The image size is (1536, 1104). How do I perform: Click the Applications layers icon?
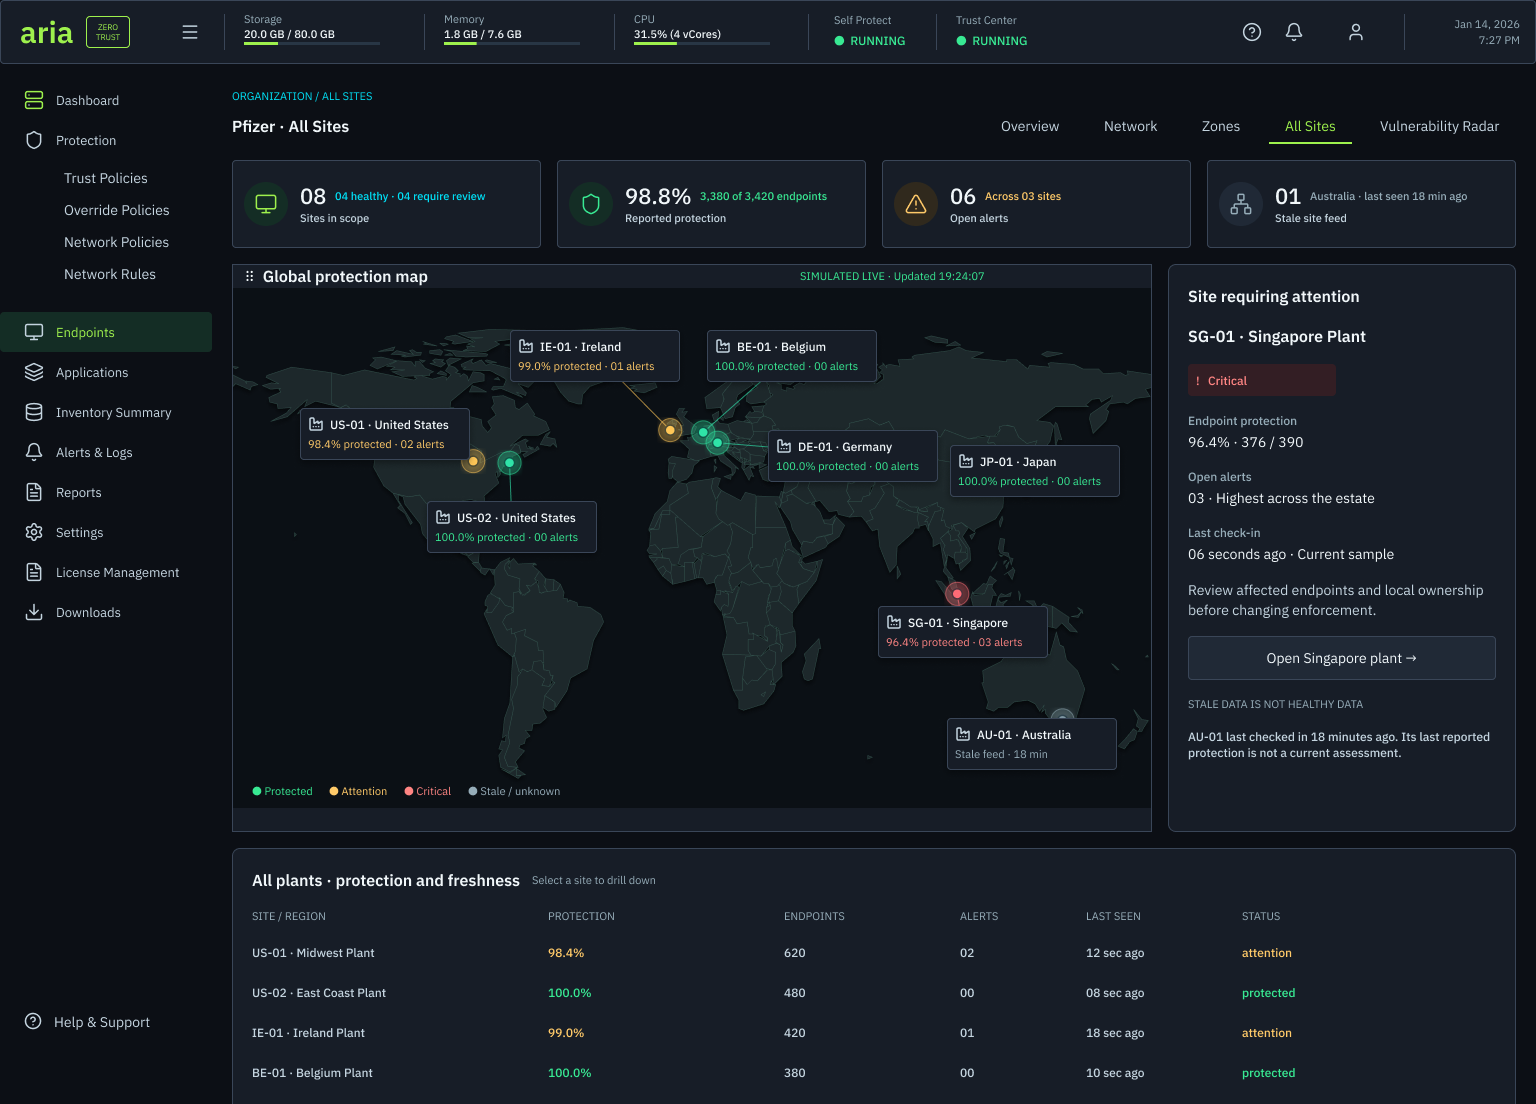pos(34,372)
